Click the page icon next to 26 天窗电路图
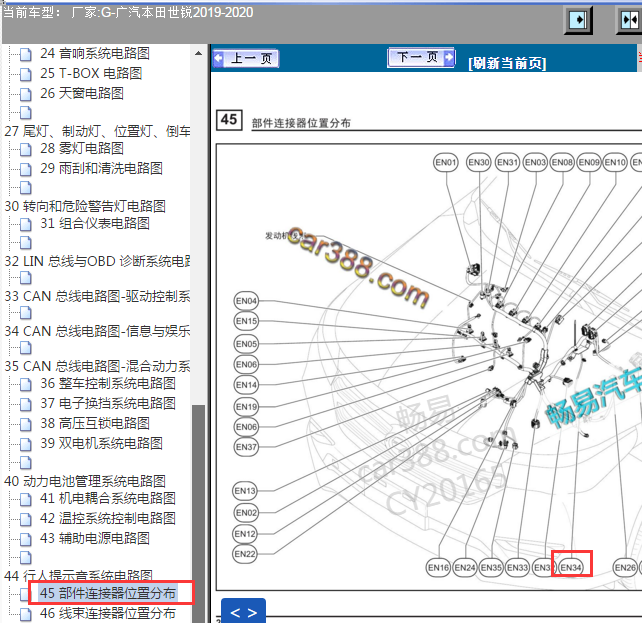The image size is (642, 623). click(25, 94)
